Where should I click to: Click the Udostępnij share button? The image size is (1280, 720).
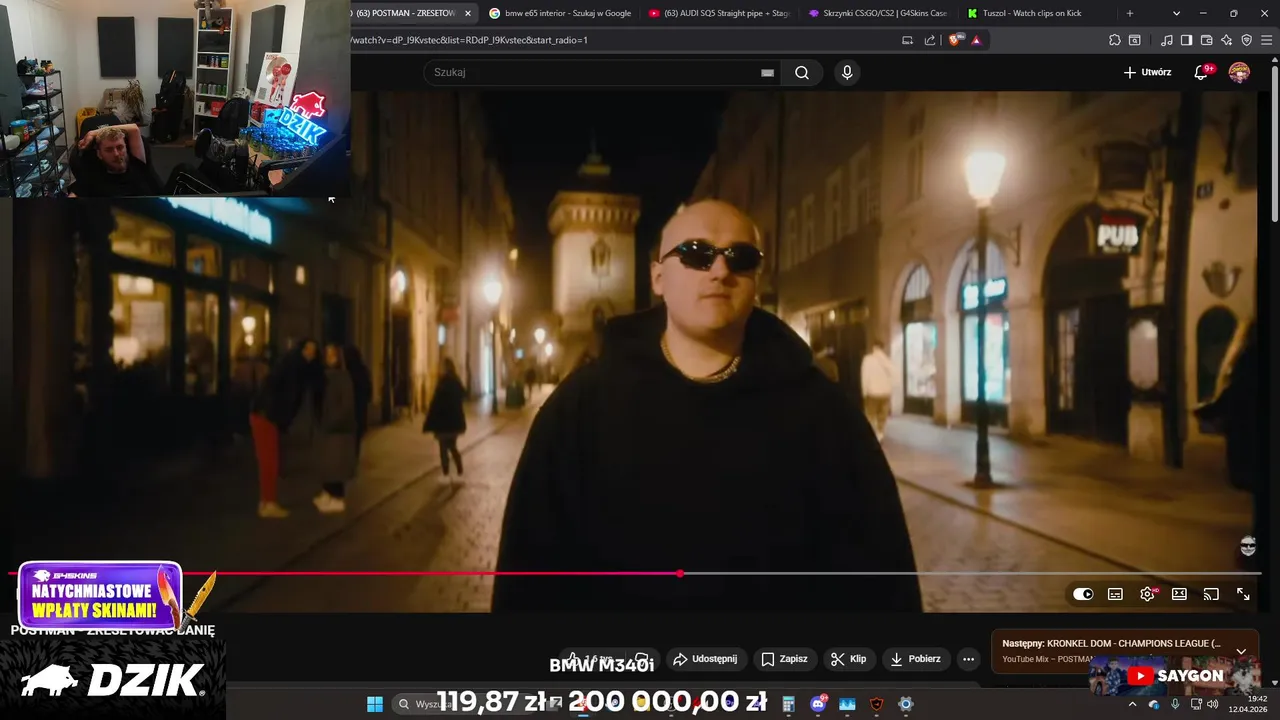point(706,659)
